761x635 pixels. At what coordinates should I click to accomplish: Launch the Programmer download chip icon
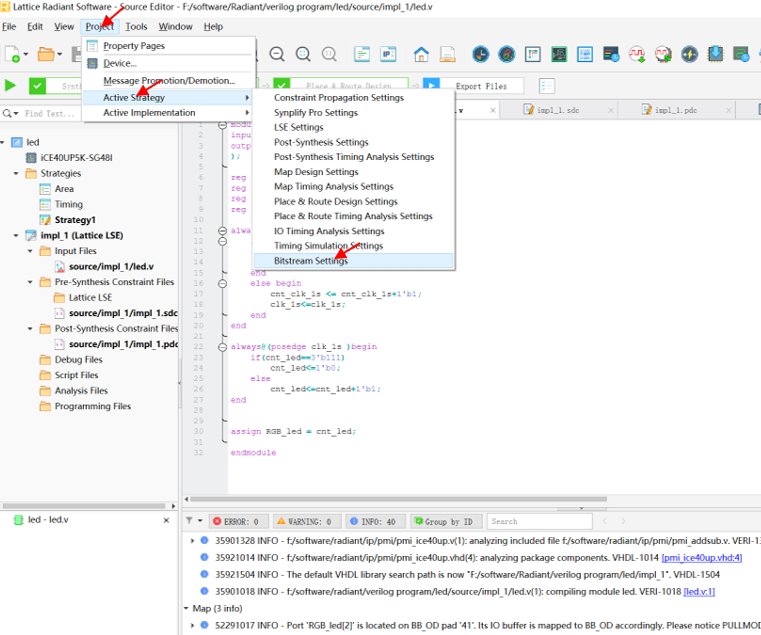[x=716, y=54]
